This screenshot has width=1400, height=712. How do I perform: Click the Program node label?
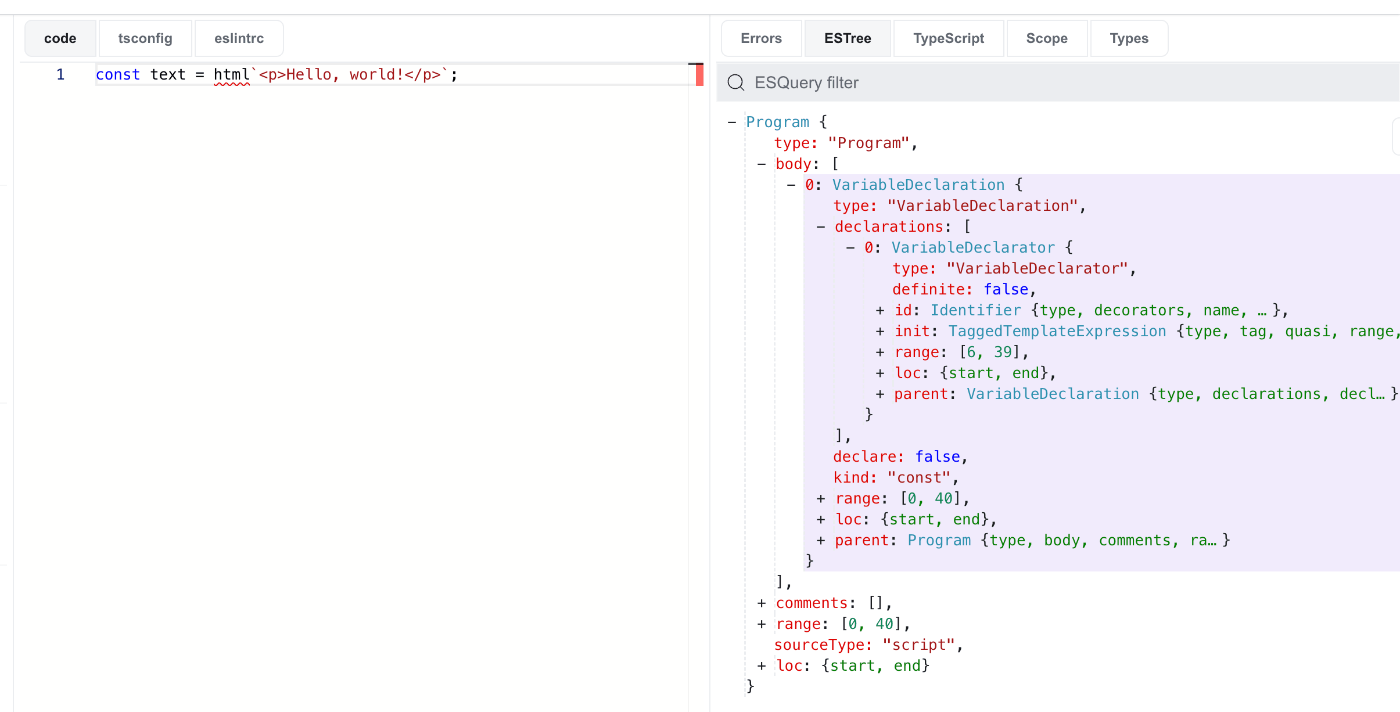[777, 121]
